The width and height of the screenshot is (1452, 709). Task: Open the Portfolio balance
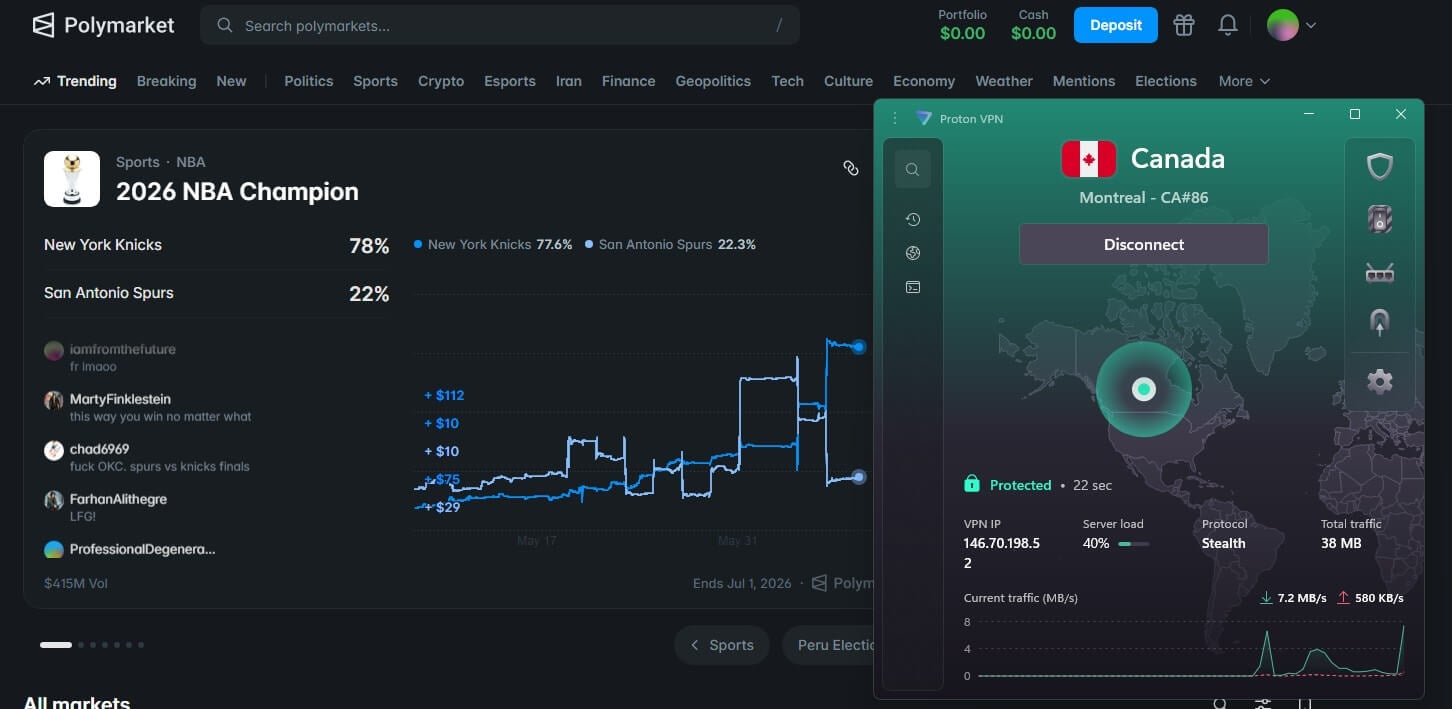click(x=962, y=25)
